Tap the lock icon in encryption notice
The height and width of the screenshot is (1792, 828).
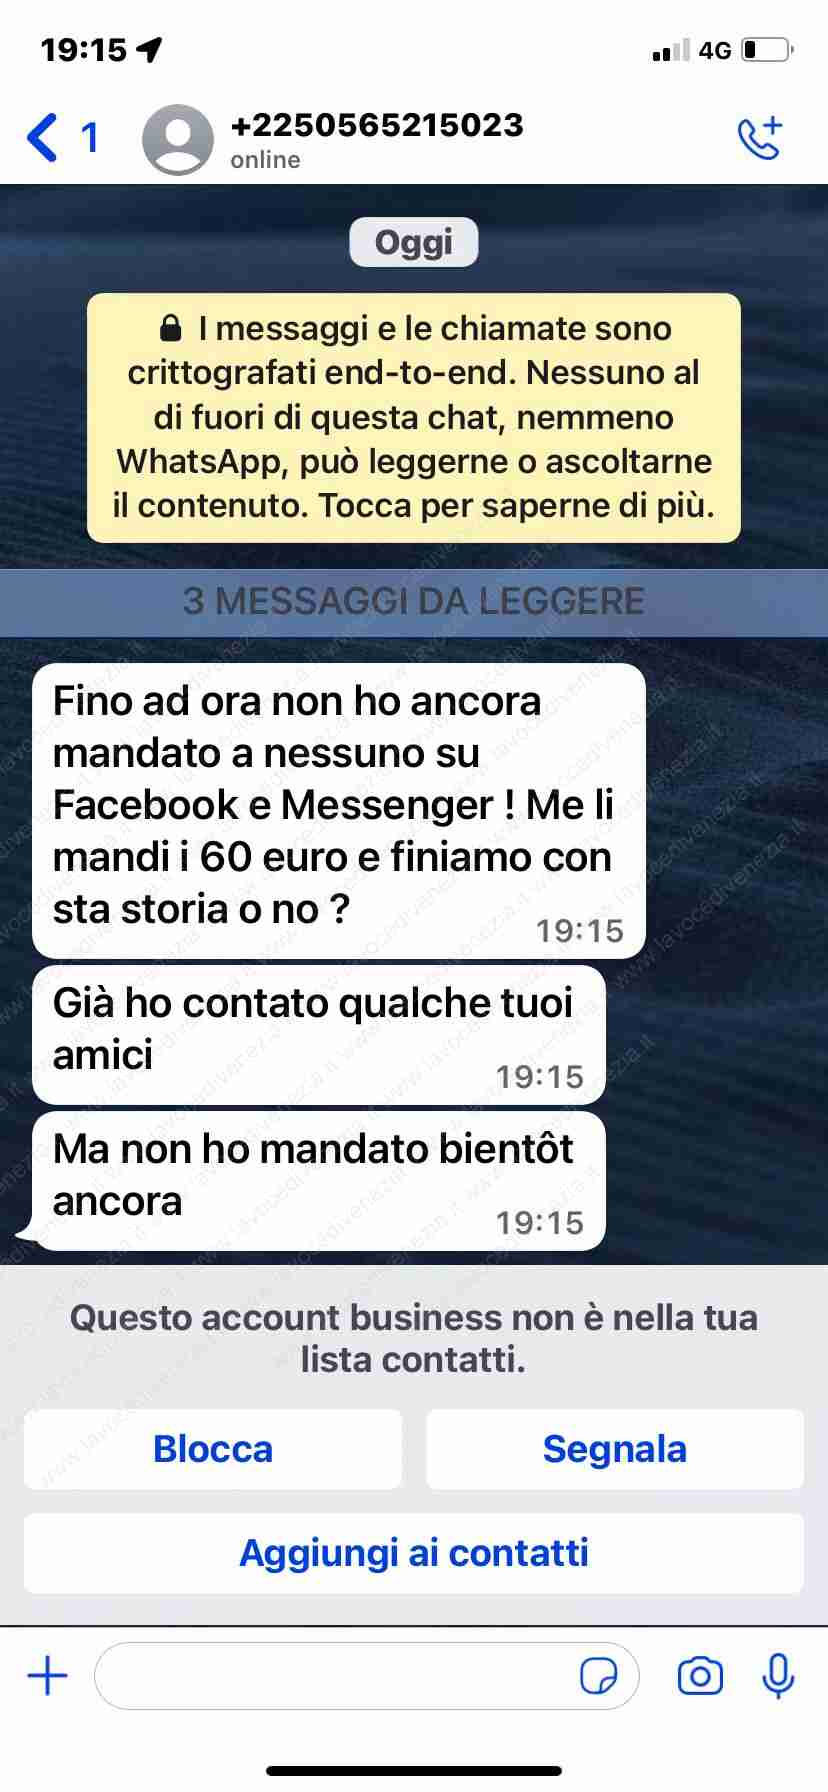171,328
